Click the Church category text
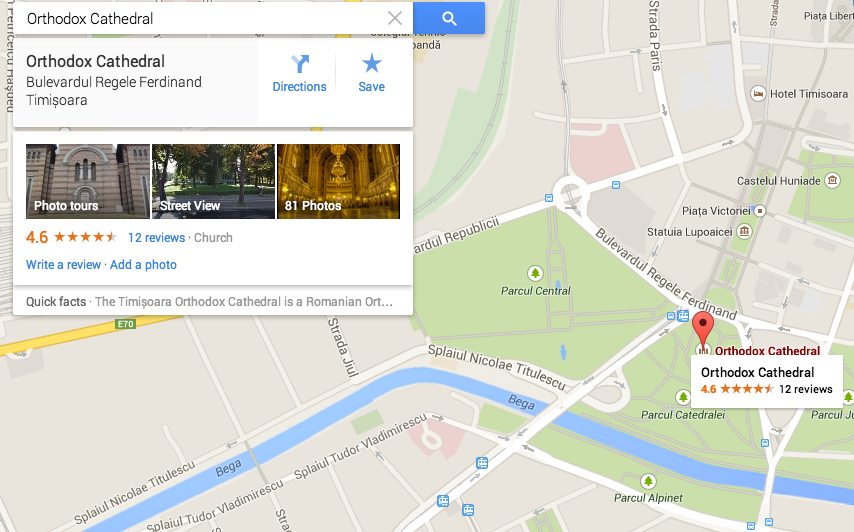The height and width of the screenshot is (532, 854). 214,238
